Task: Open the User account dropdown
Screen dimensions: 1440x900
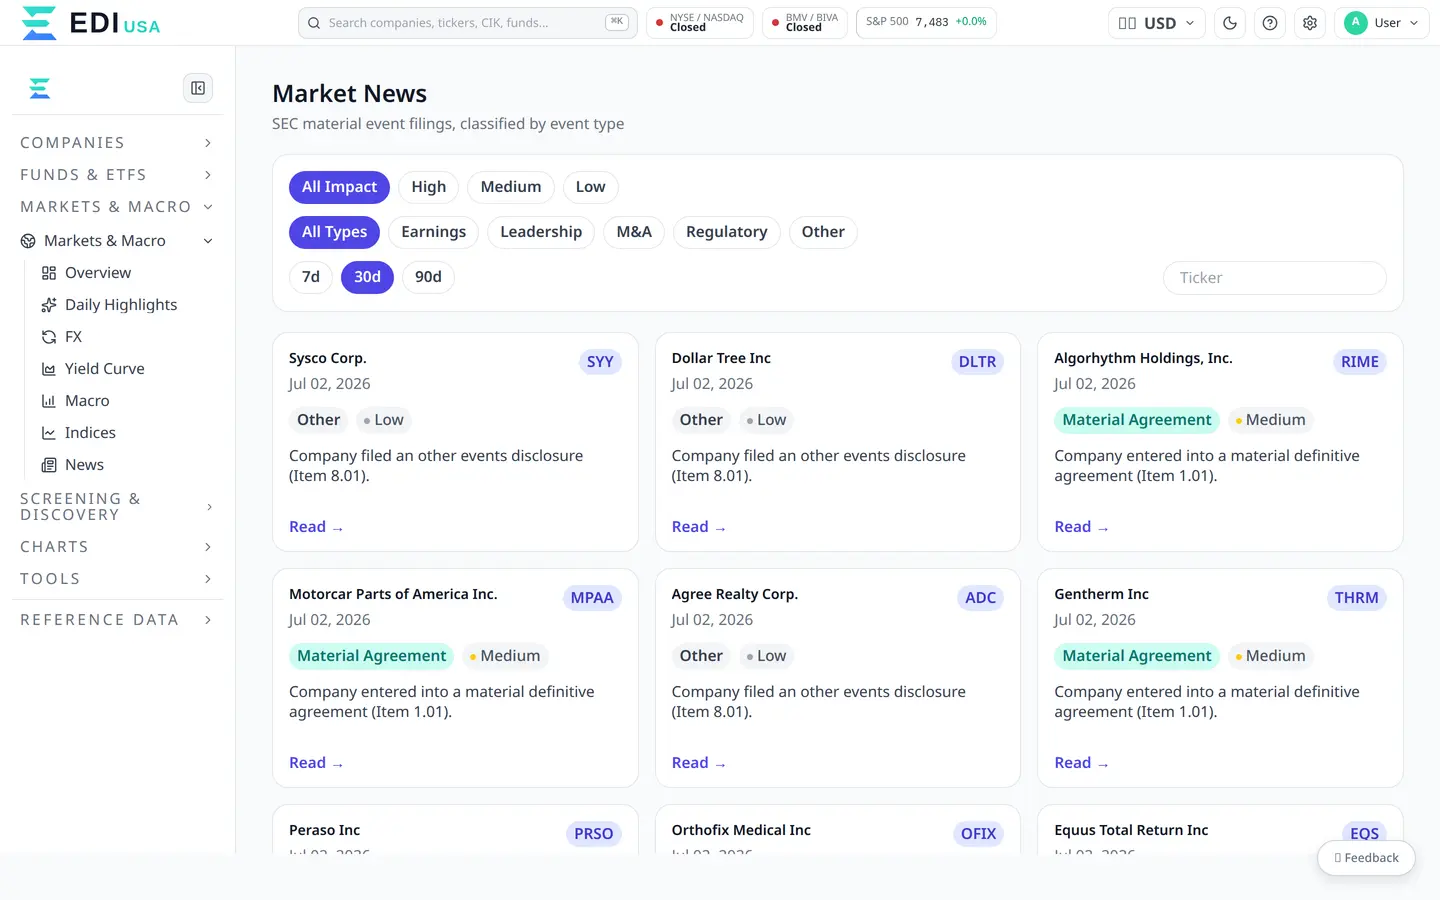Action: point(1382,23)
